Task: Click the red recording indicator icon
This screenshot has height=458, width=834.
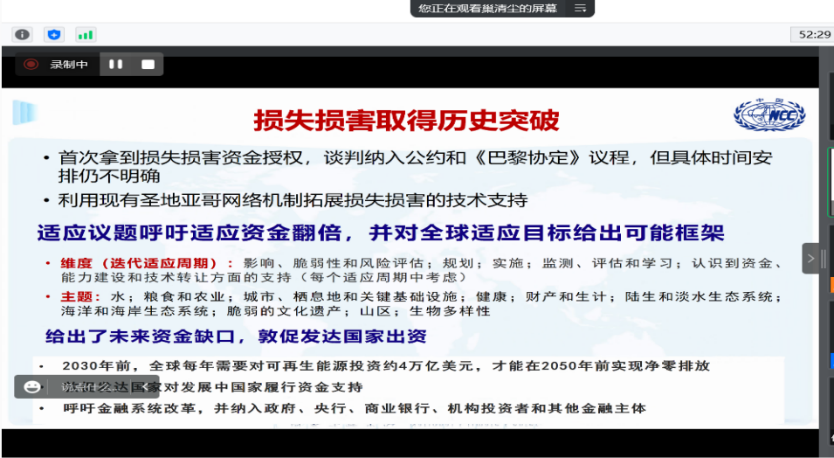Action: 32,64
